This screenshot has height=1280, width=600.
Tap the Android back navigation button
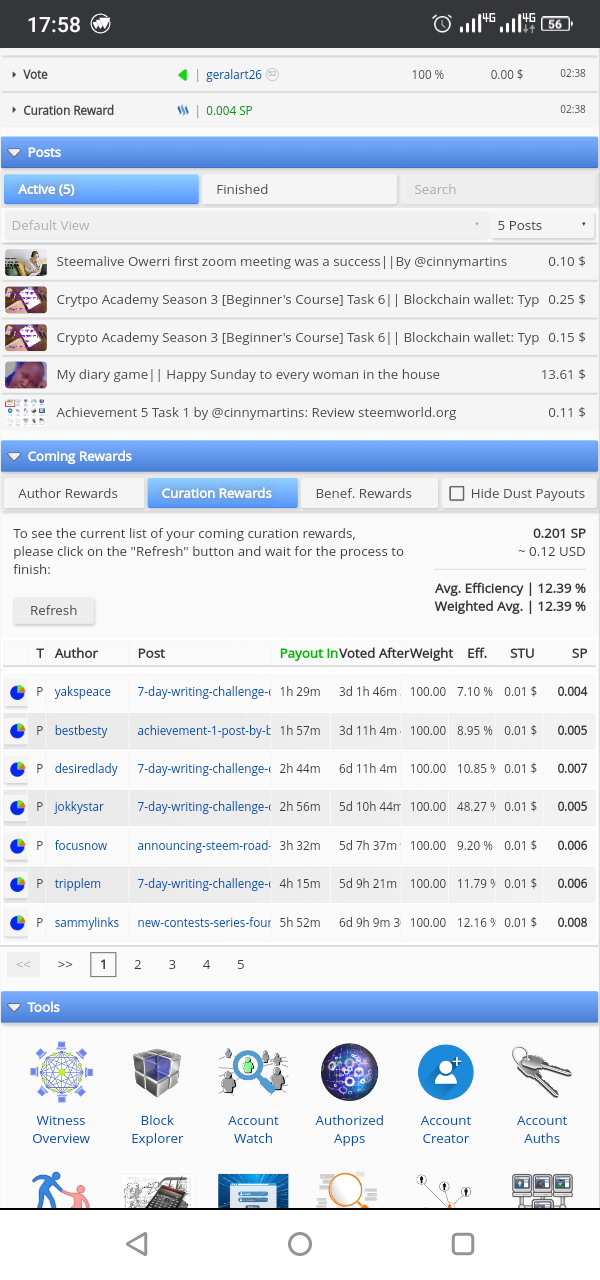click(x=137, y=1243)
